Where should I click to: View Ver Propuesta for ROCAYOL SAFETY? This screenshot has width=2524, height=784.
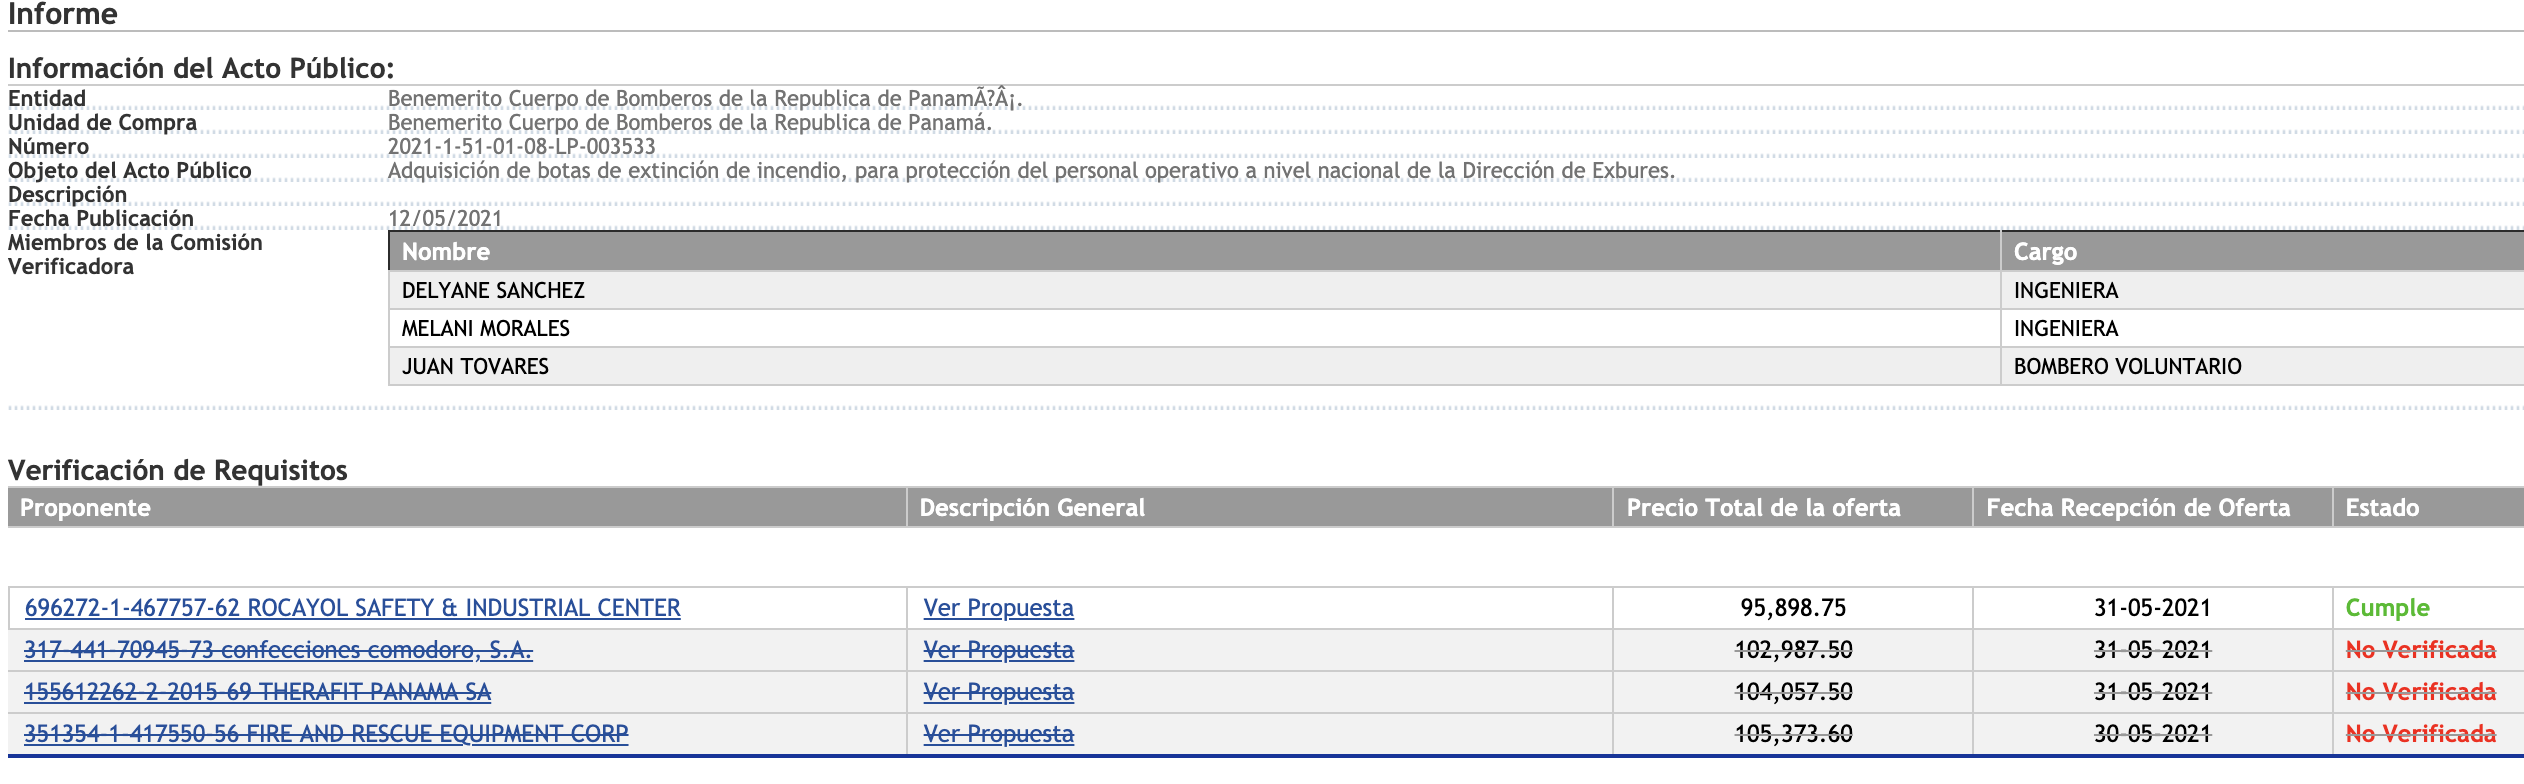tap(998, 608)
